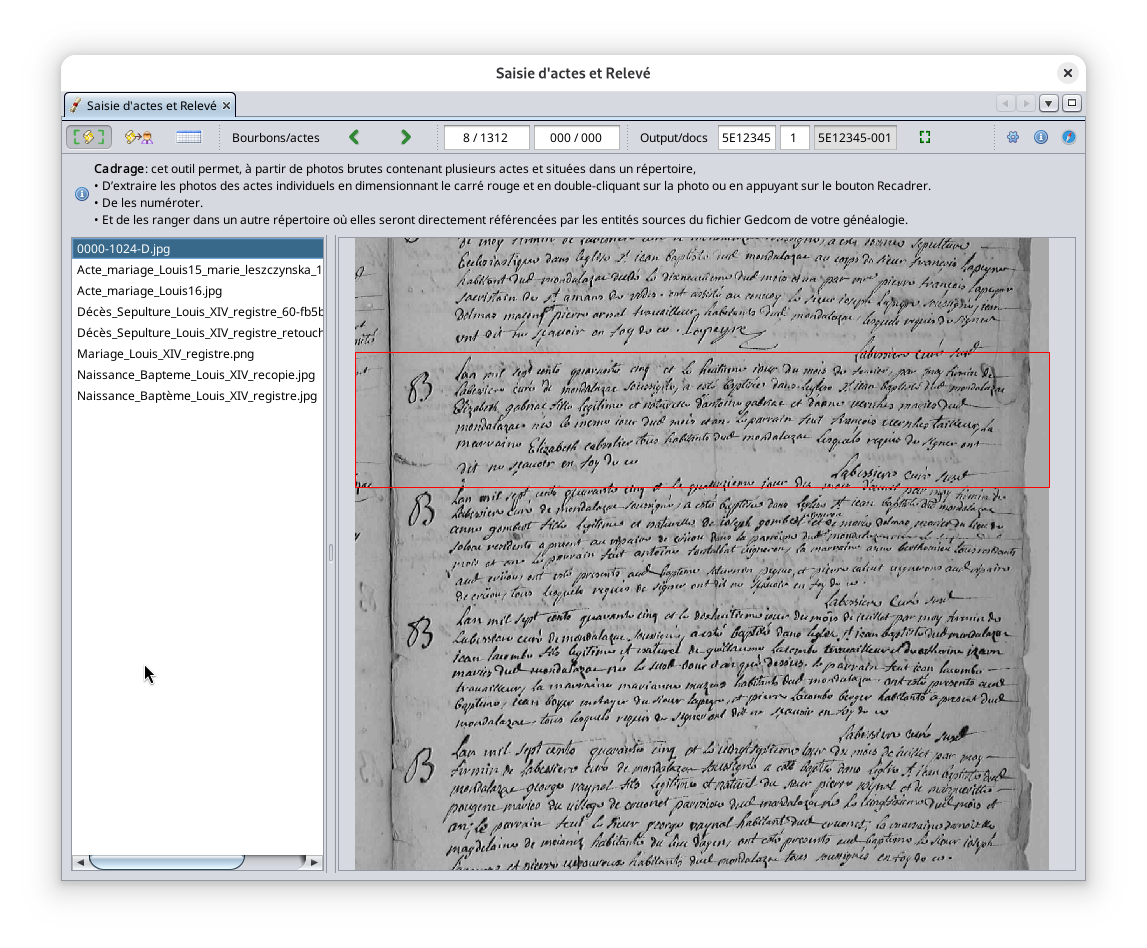Click the 5E12345-001 output name field
Viewport: 1147px width, 948px height.
coord(854,138)
